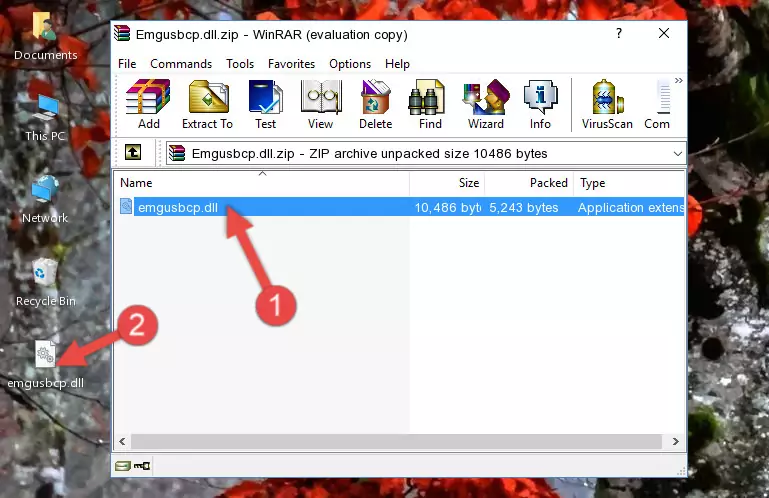Open the Help menu
Screen dimensions: 769x498
(397, 64)
